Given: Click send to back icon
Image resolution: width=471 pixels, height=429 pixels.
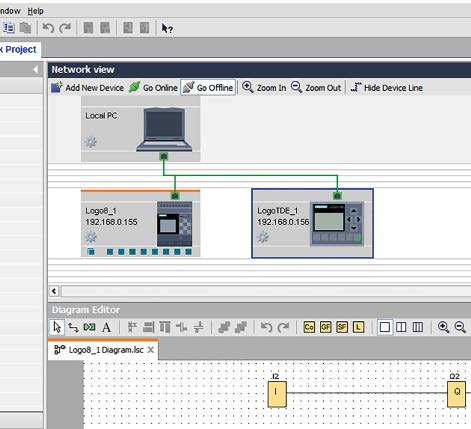Looking at the screenshot, I should coord(241,327).
